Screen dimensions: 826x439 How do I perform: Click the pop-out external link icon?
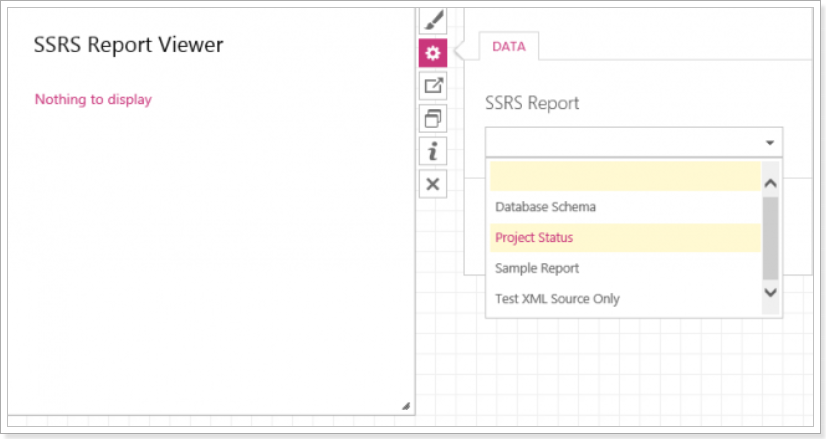(x=433, y=85)
